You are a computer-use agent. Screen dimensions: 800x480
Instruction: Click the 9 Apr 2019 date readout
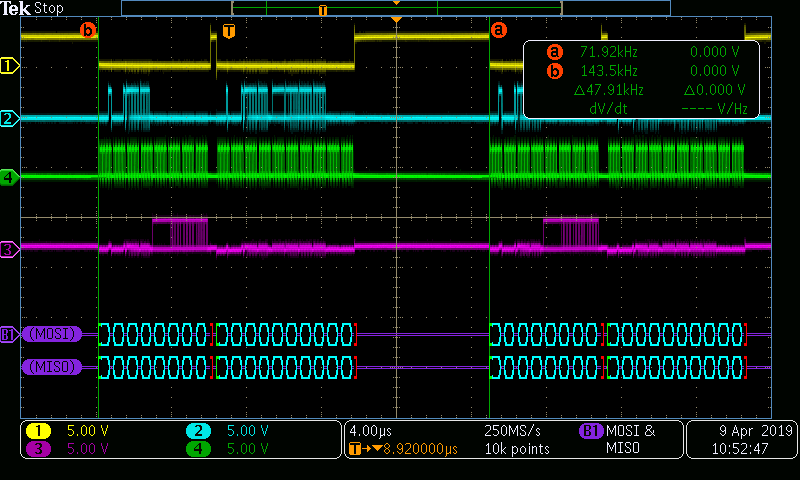(756, 431)
